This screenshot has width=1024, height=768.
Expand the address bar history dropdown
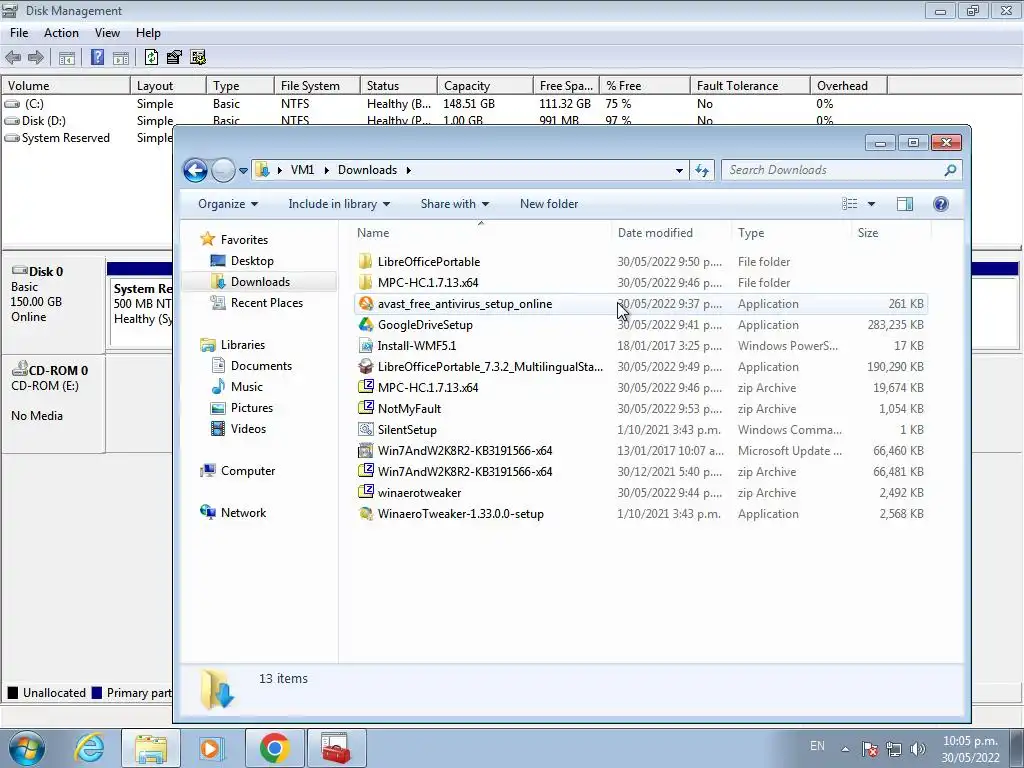point(679,170)
